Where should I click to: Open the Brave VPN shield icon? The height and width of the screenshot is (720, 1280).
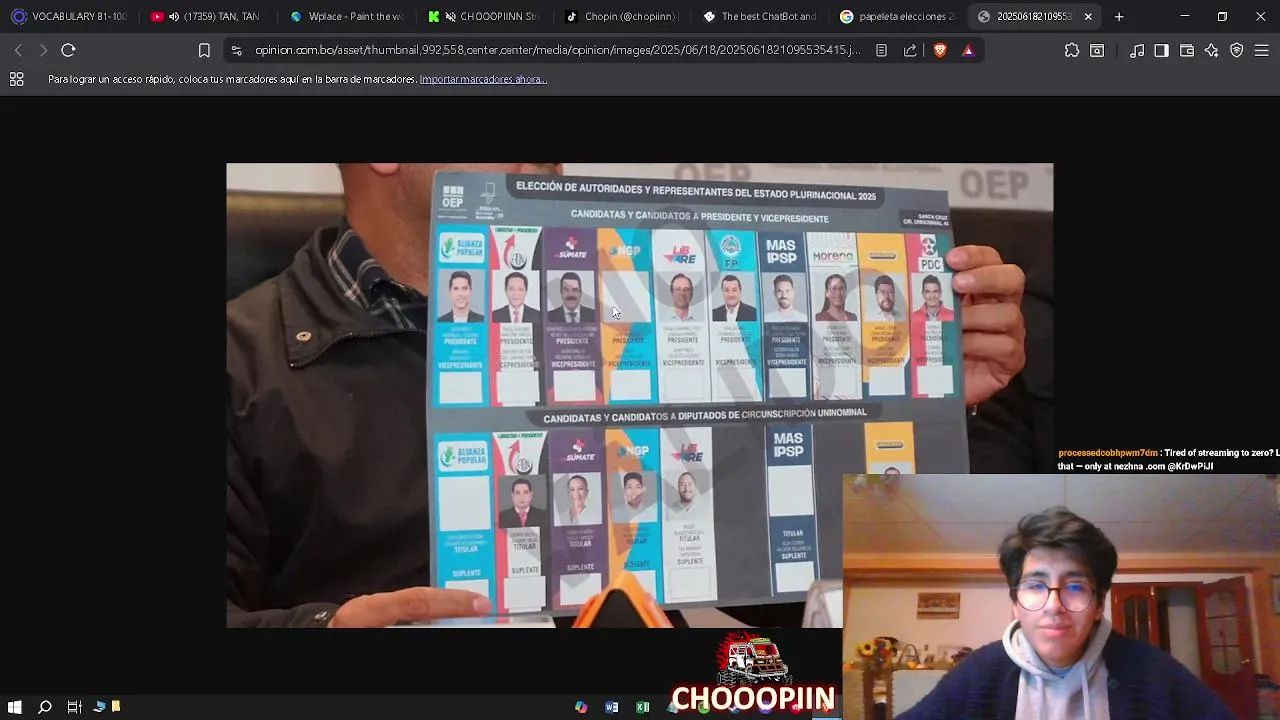[x=1237, y=50]
